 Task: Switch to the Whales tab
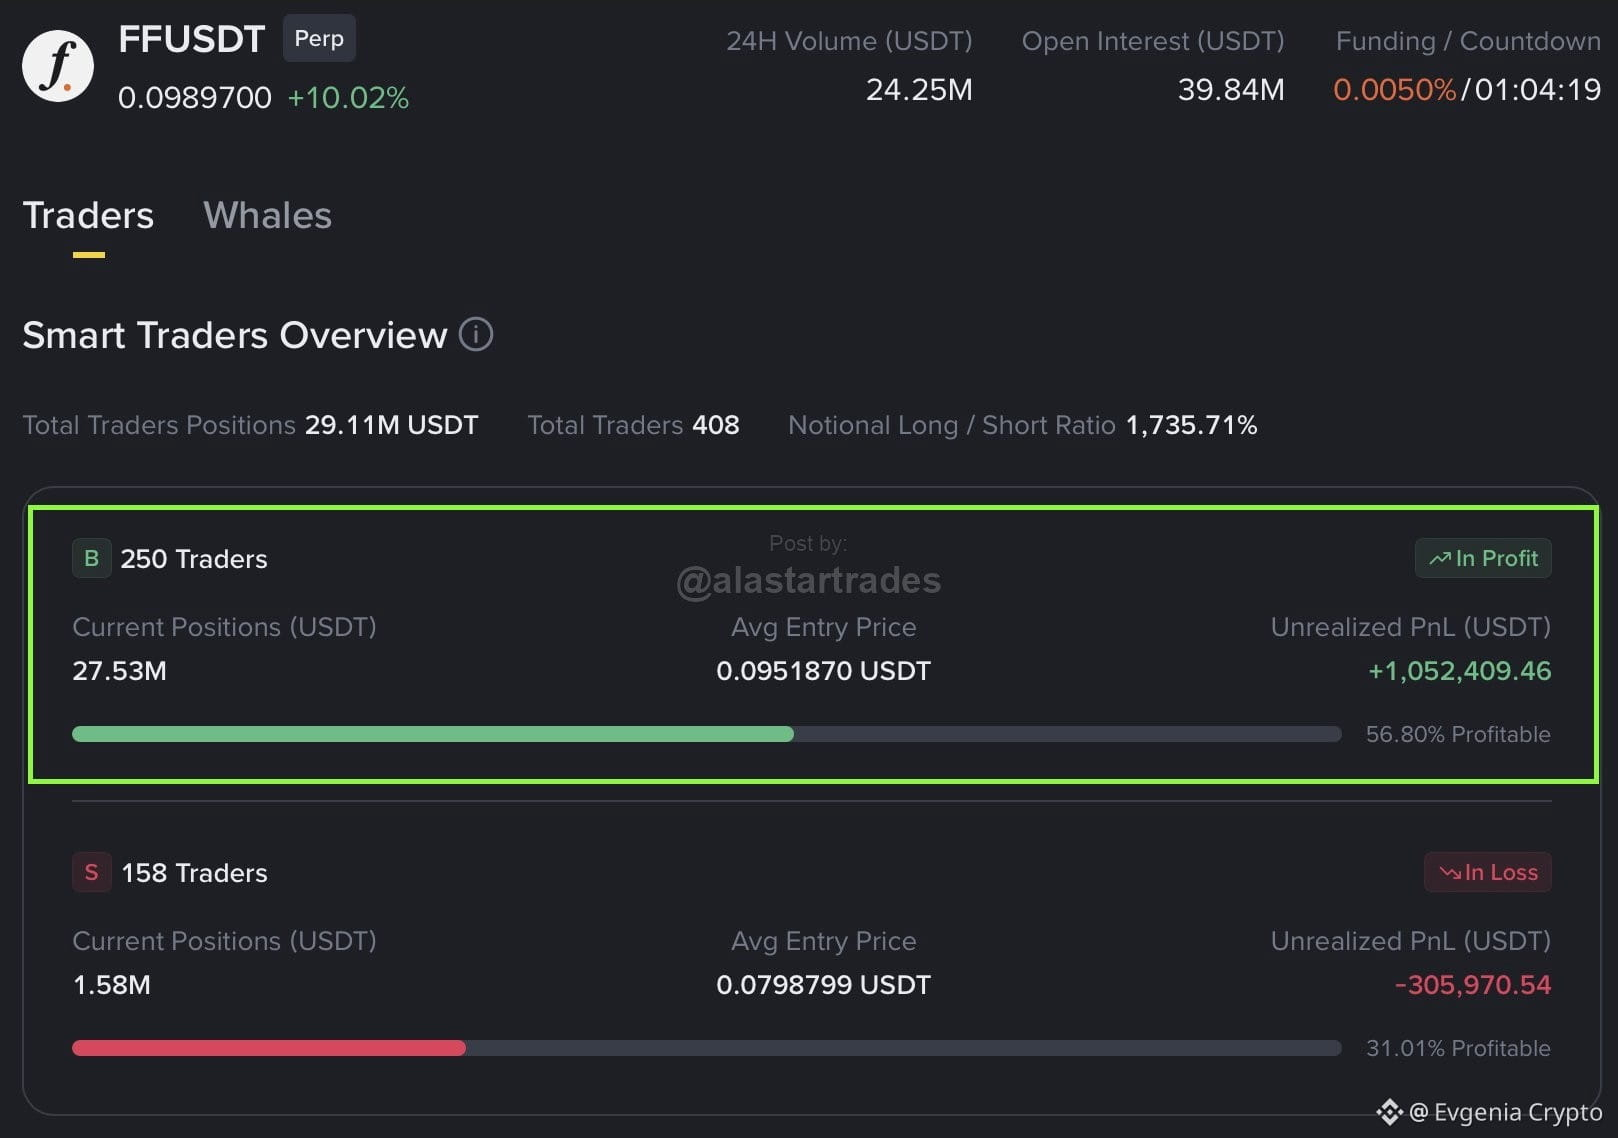pyautogui.click(x=267, y=215)
